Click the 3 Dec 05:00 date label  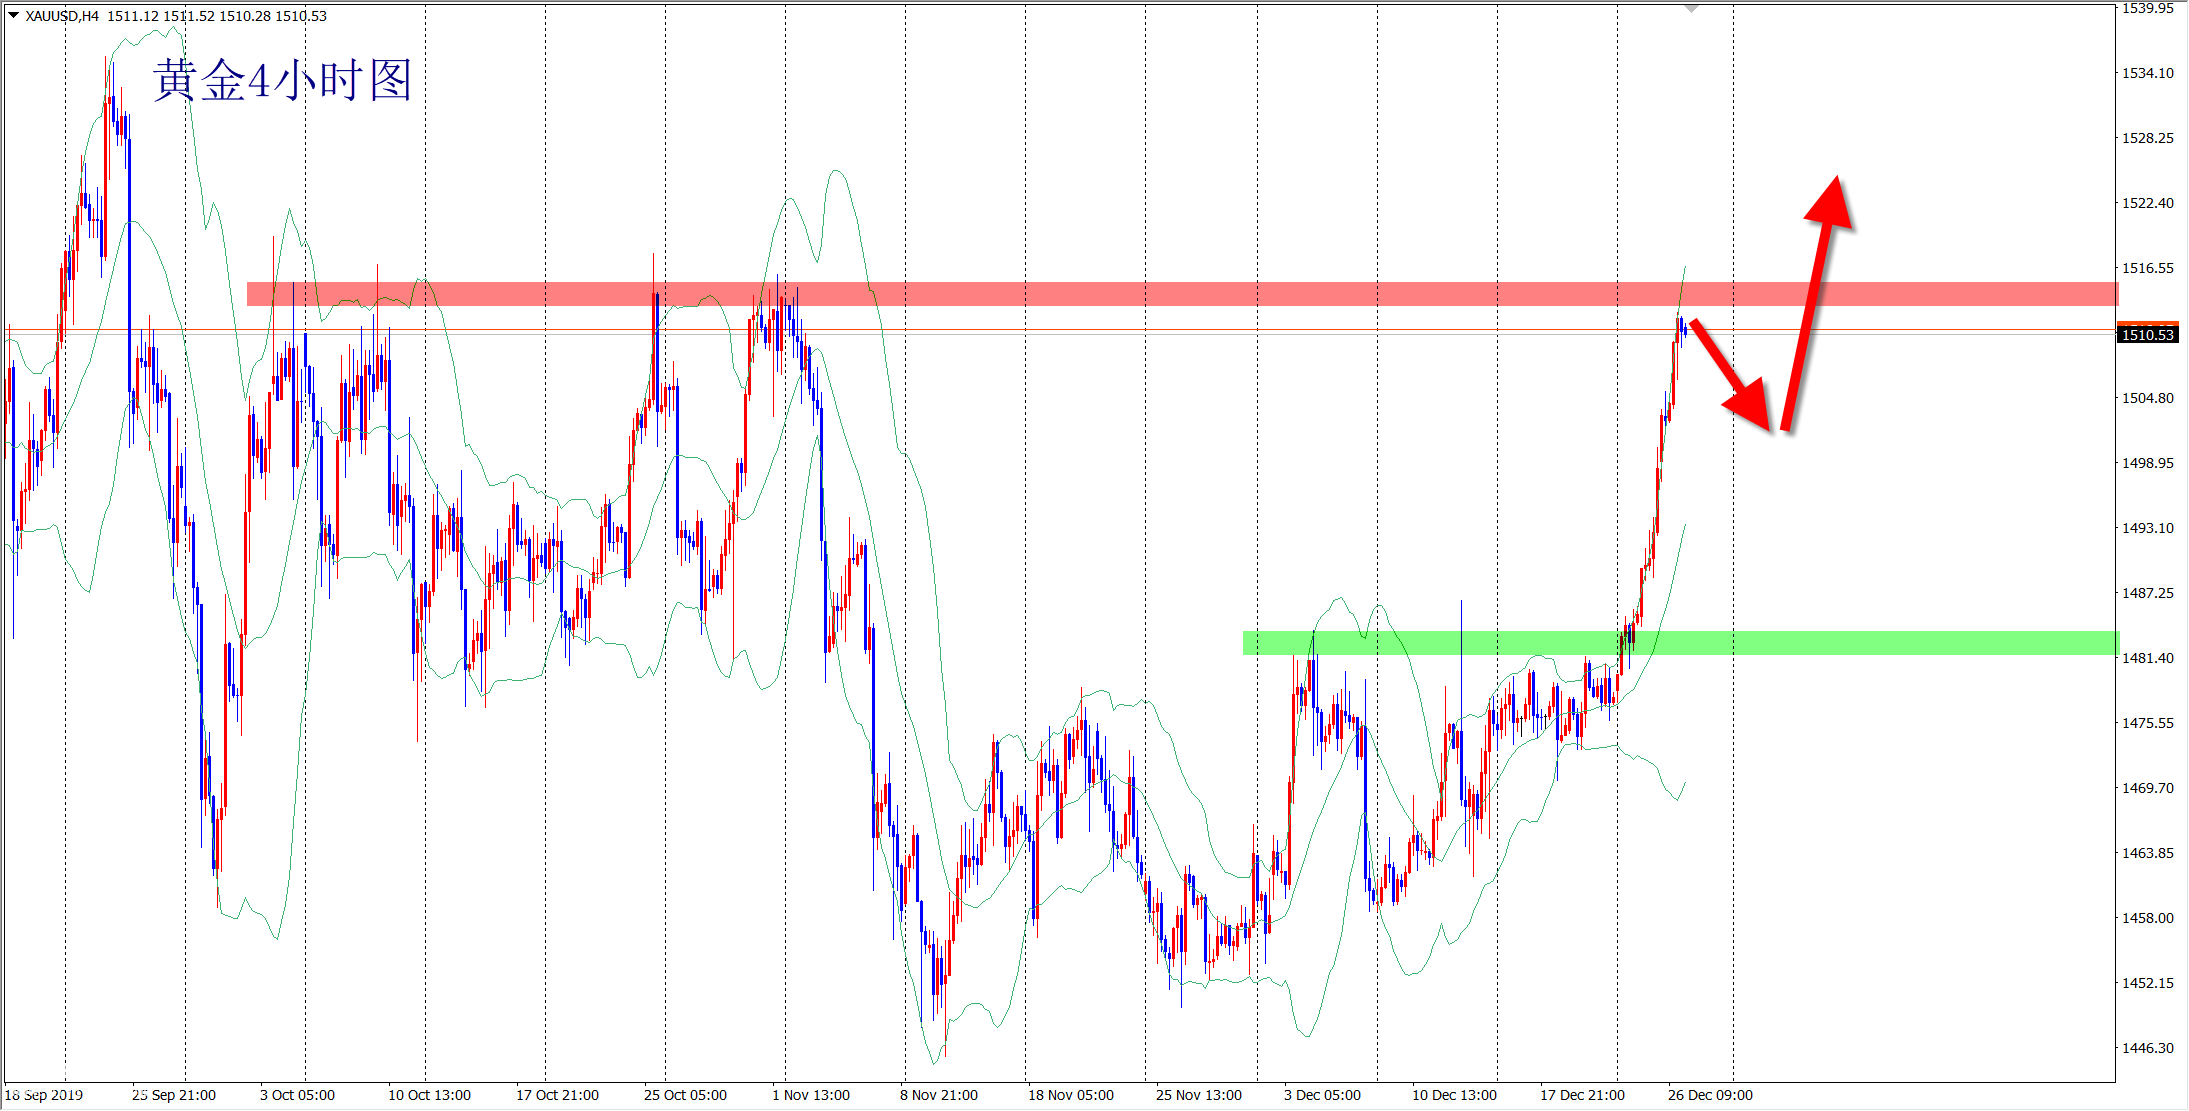coord(1322,1095)
